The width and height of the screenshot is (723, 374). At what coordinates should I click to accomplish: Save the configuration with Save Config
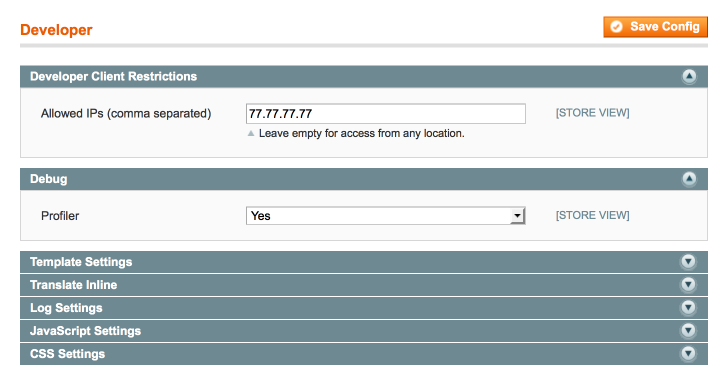[655, 27]
